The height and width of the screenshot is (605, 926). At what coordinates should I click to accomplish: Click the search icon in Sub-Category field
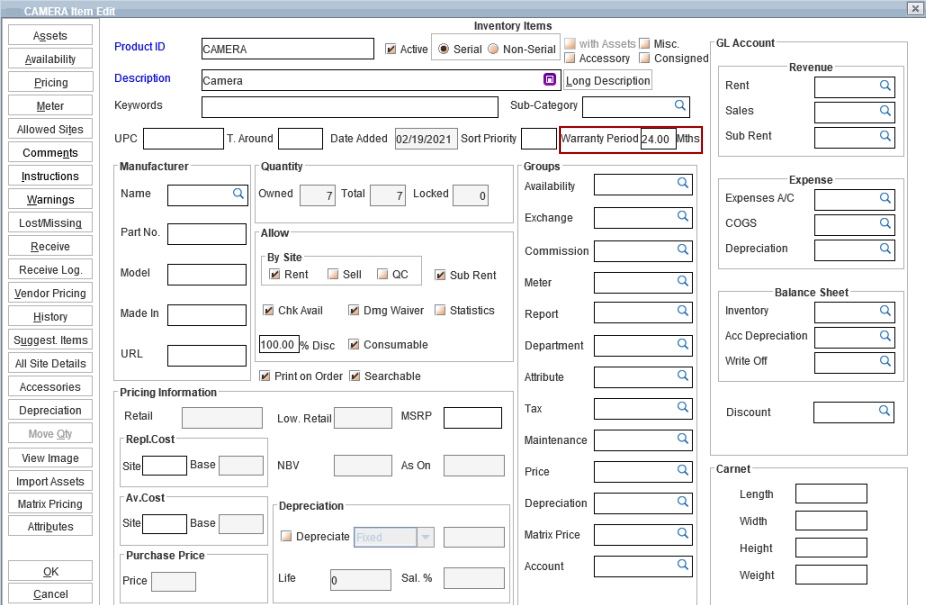[x=680, y=105]
